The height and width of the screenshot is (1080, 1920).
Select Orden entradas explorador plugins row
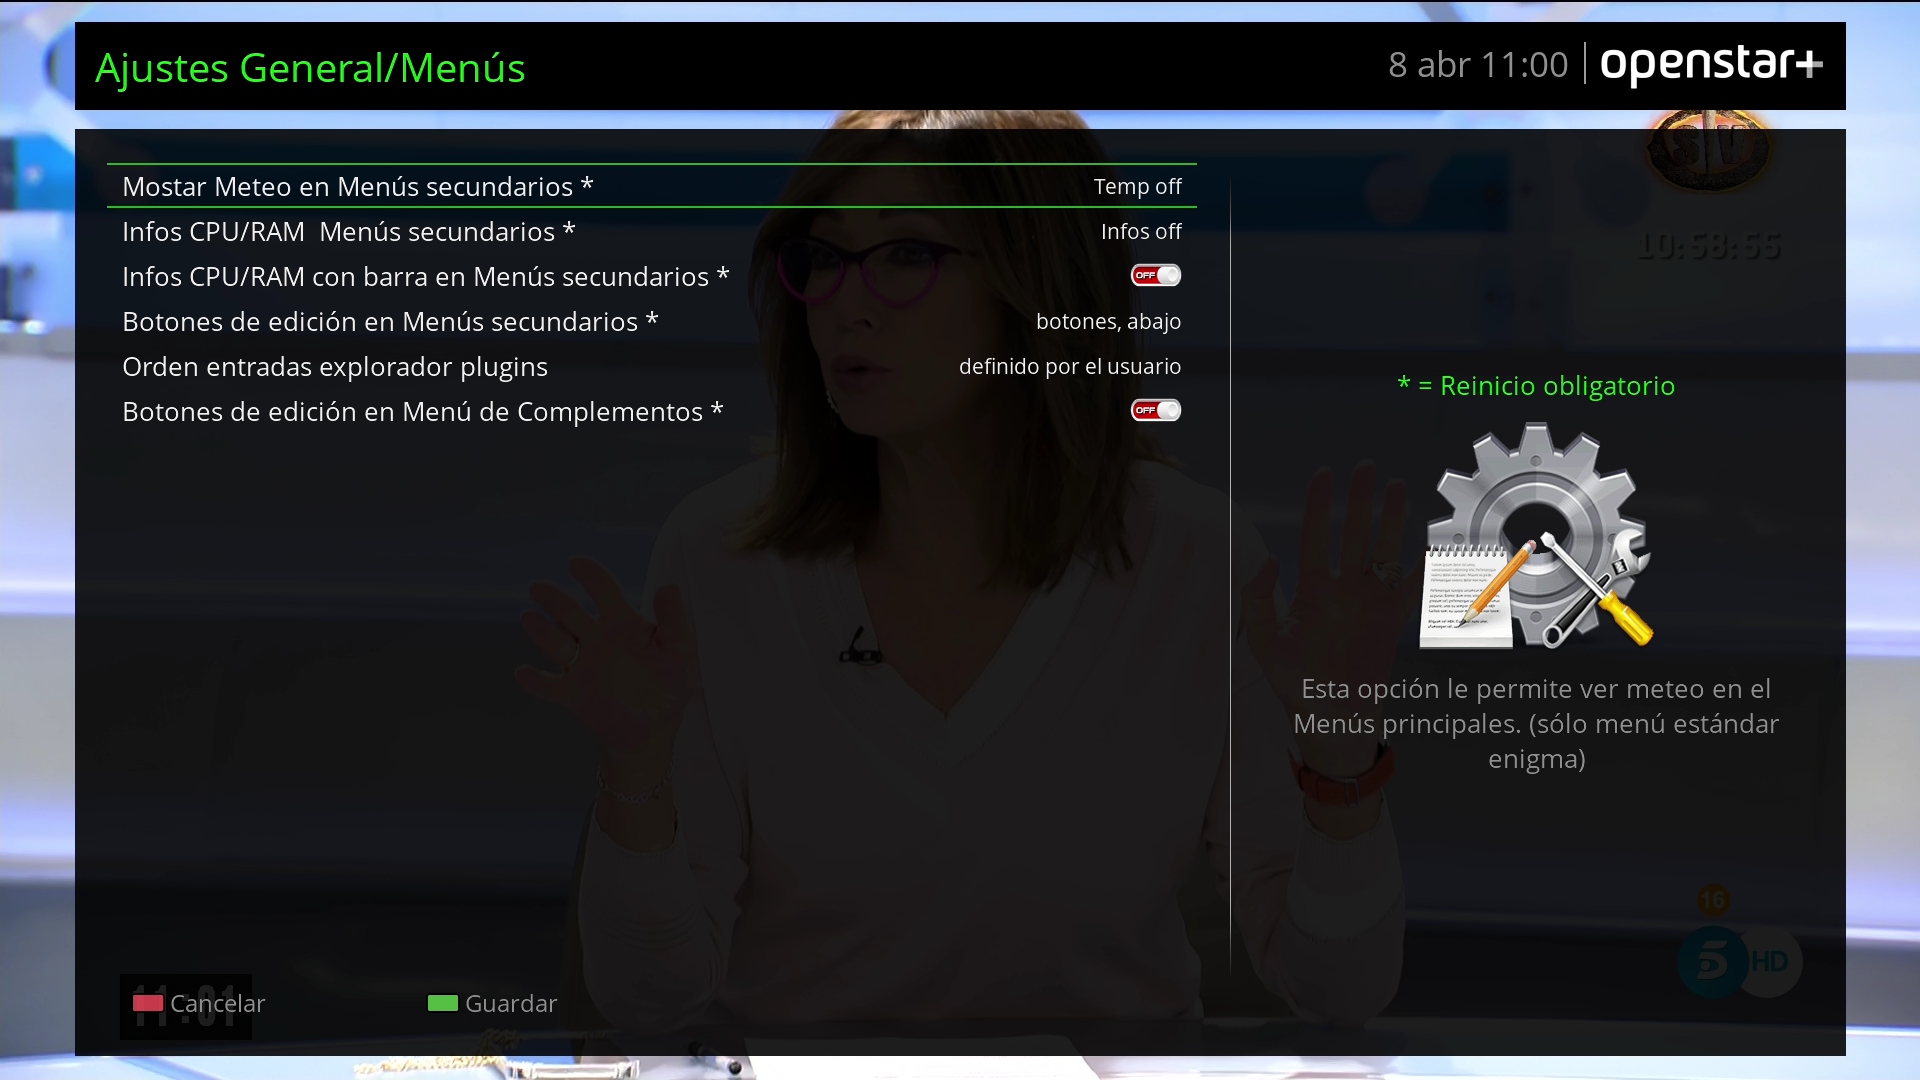(x=335, y=367)
